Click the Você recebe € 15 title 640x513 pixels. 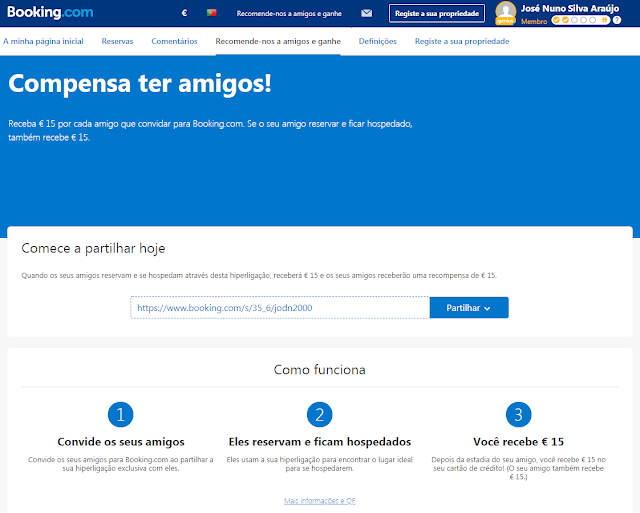pyautogui.click(x=518, y=442)
